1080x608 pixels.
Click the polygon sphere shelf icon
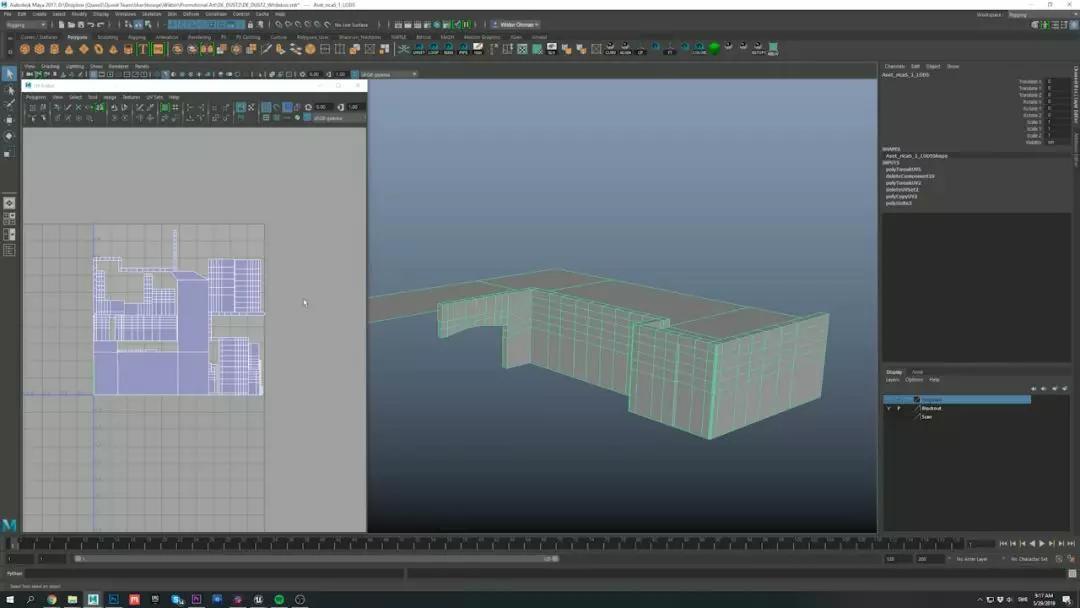[25, 49]
